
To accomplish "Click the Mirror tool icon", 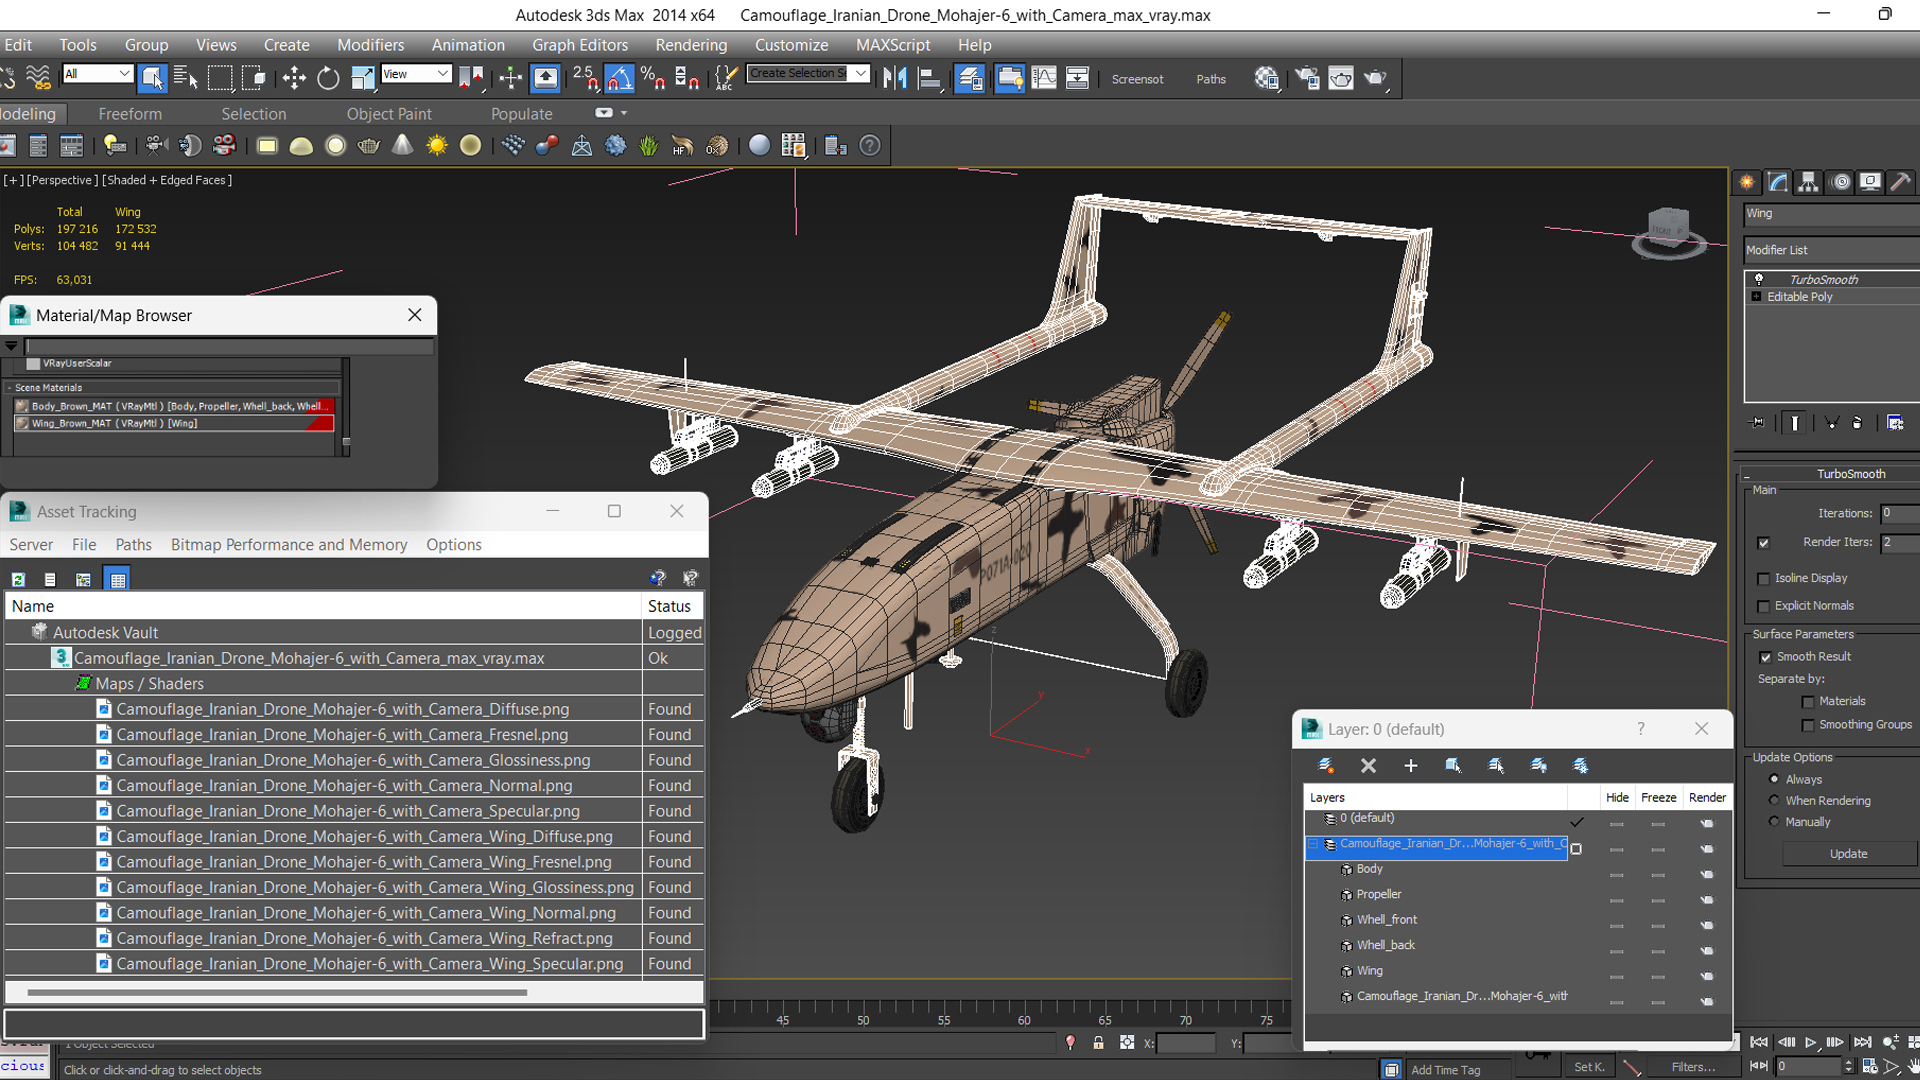I will 894,78.
